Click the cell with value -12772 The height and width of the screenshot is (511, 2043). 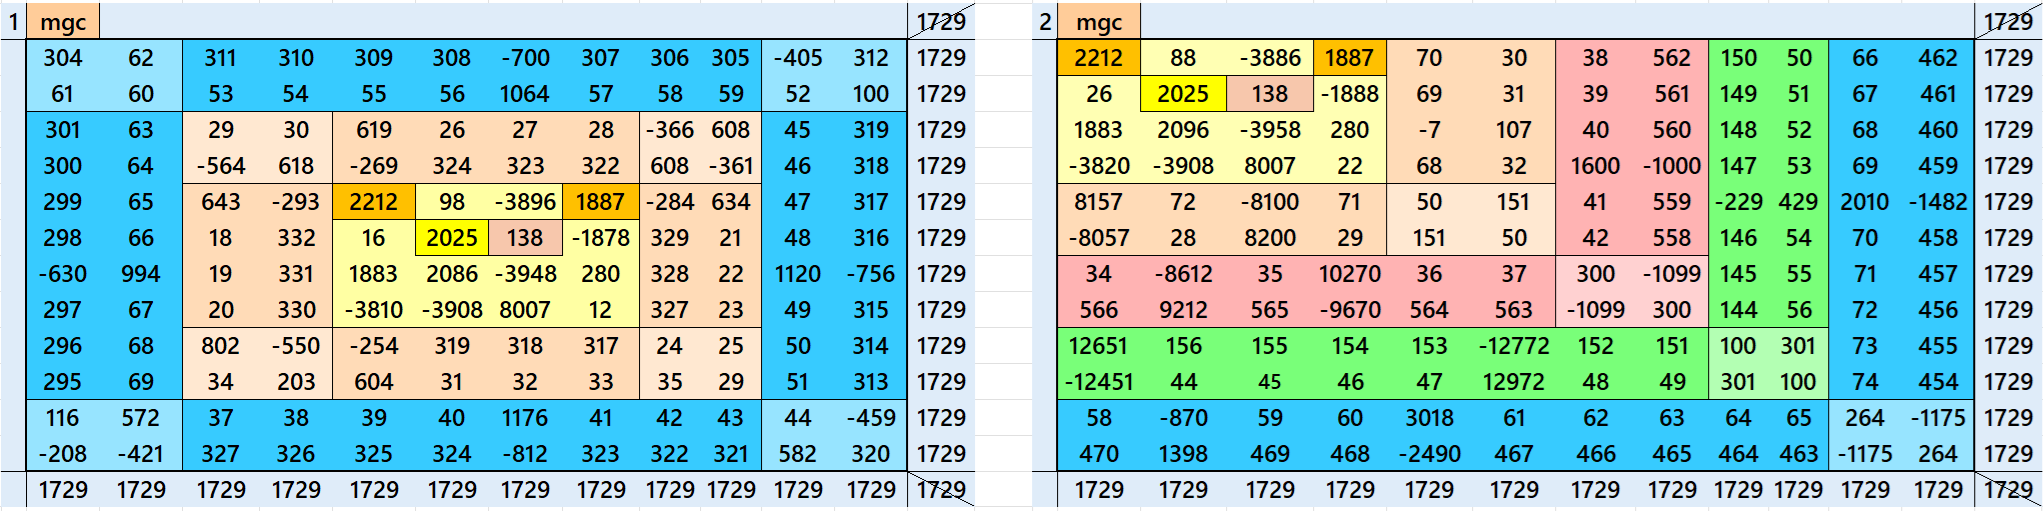[1513, 346]
